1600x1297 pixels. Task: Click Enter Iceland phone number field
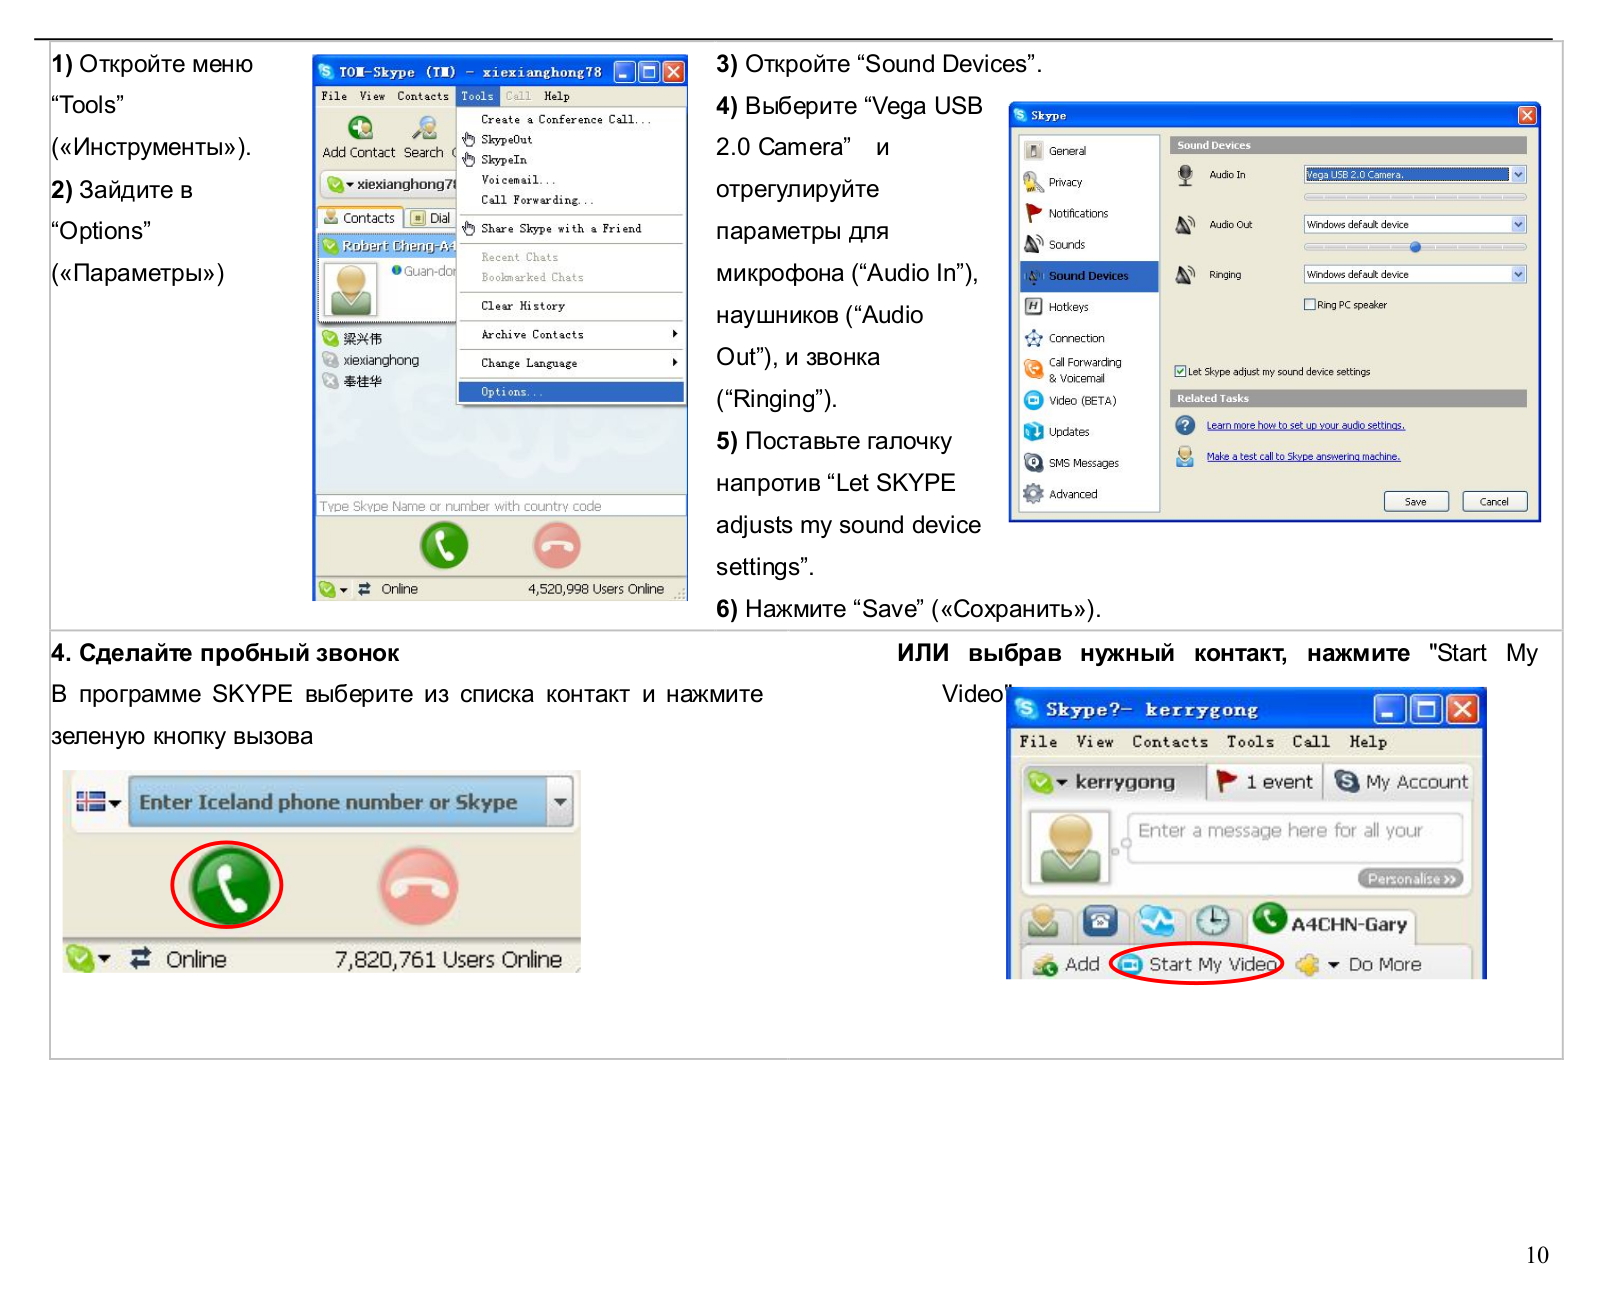tap(338, 802)
